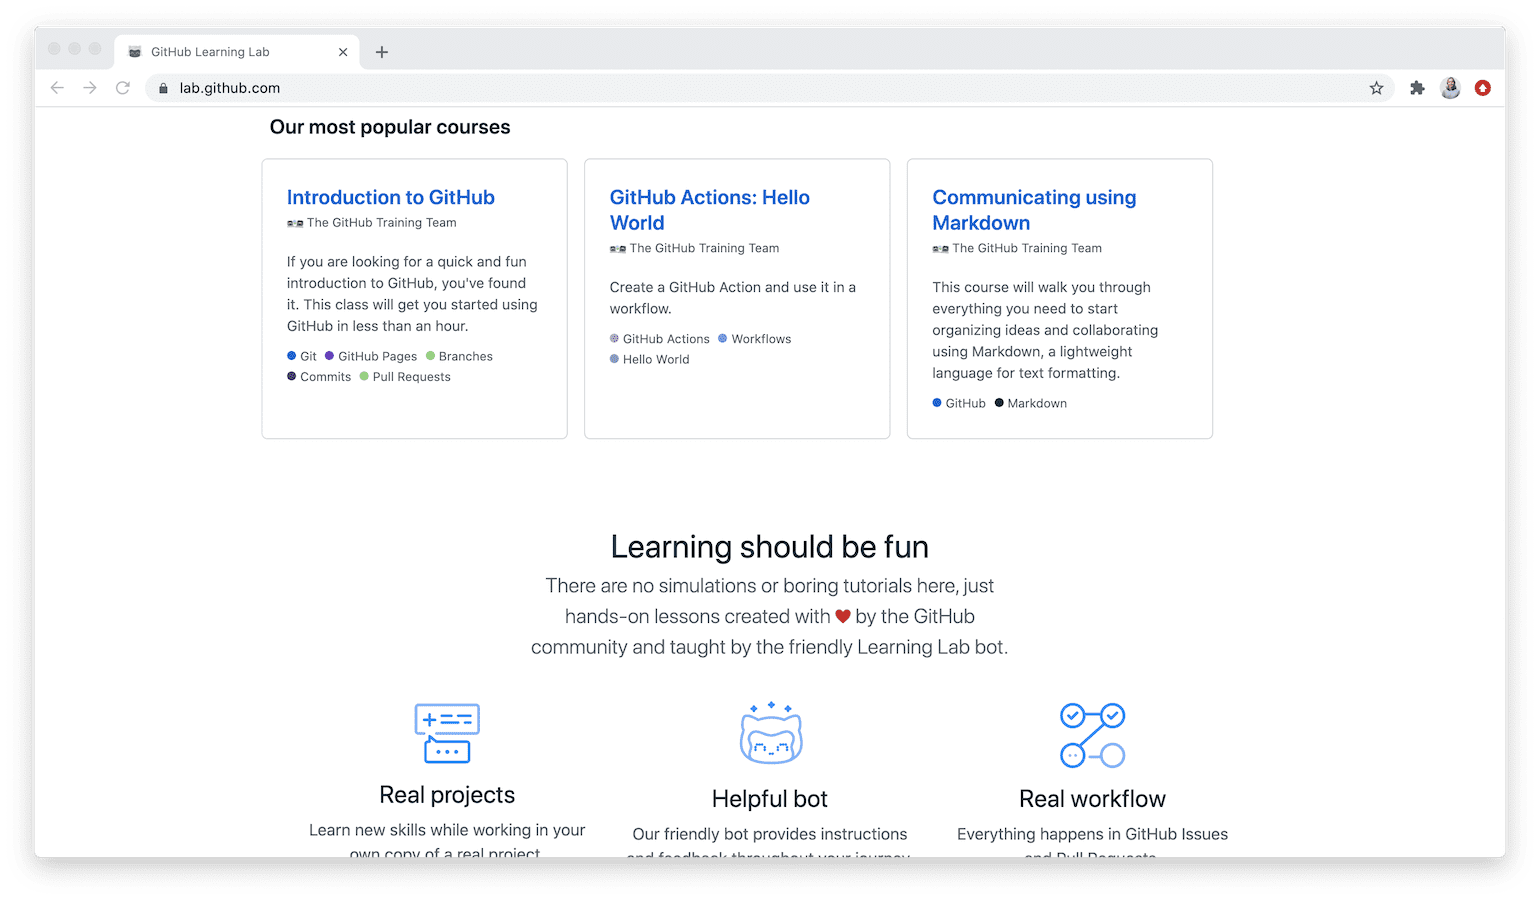1540x900 pixels.
Task: Click the back navigation arrow
Action: coord(57,88)
